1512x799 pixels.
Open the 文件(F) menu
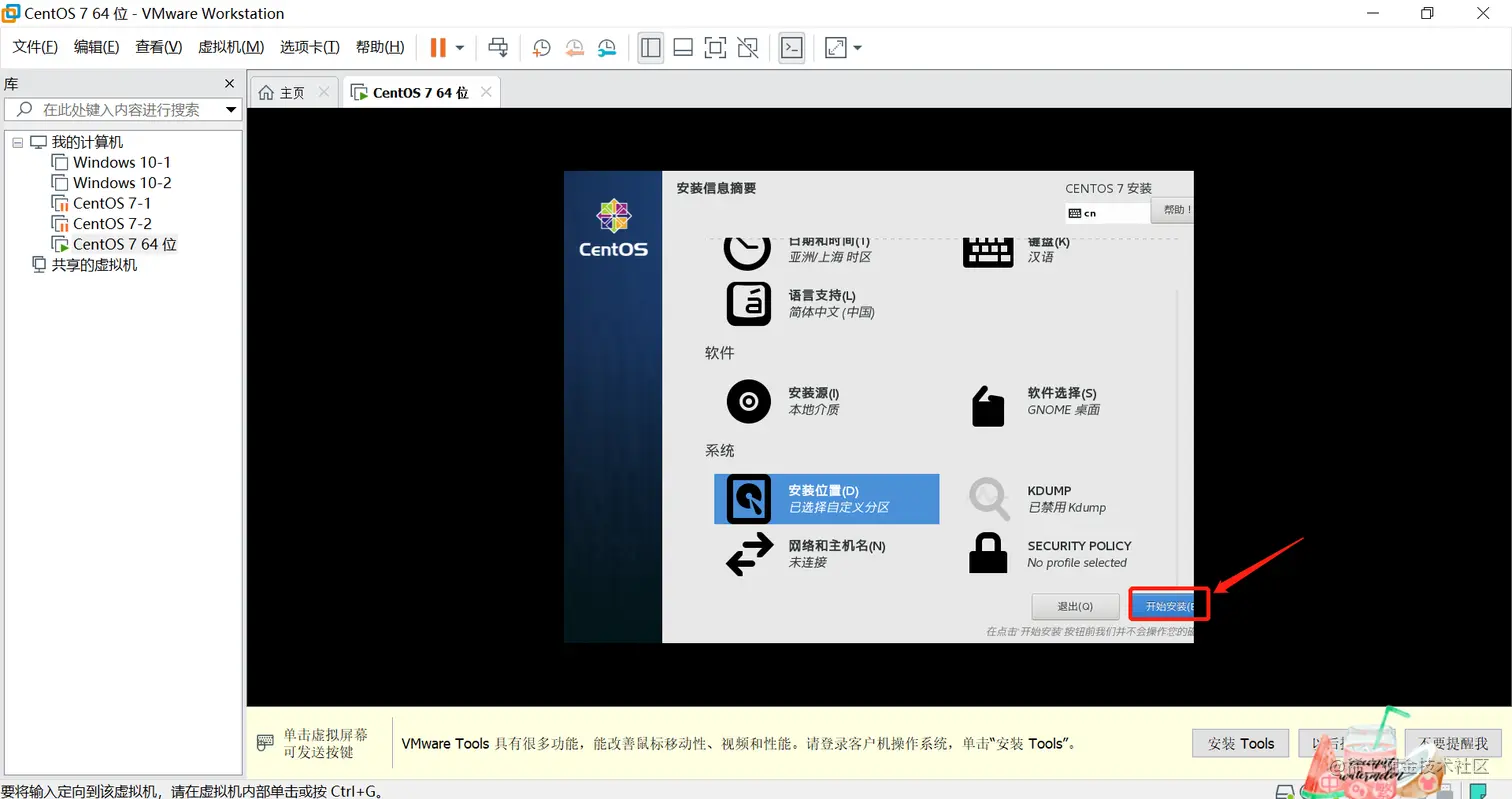coord(35,47)
